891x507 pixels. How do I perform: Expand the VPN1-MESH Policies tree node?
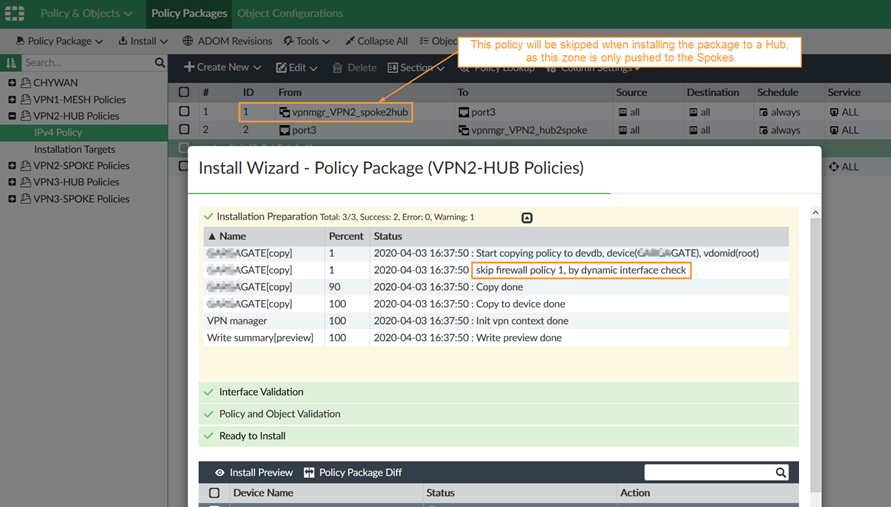12,100
